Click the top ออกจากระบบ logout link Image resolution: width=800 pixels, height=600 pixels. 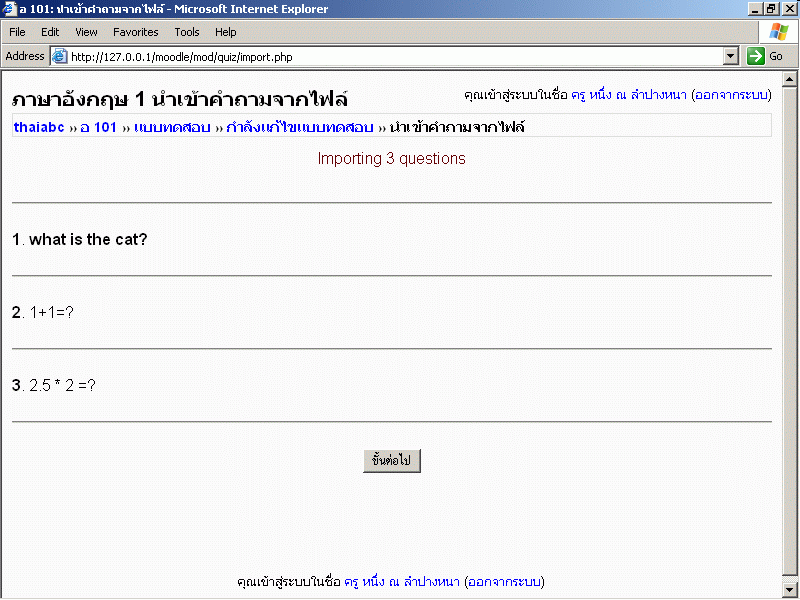pyautogui.click(x=730, y=95)
